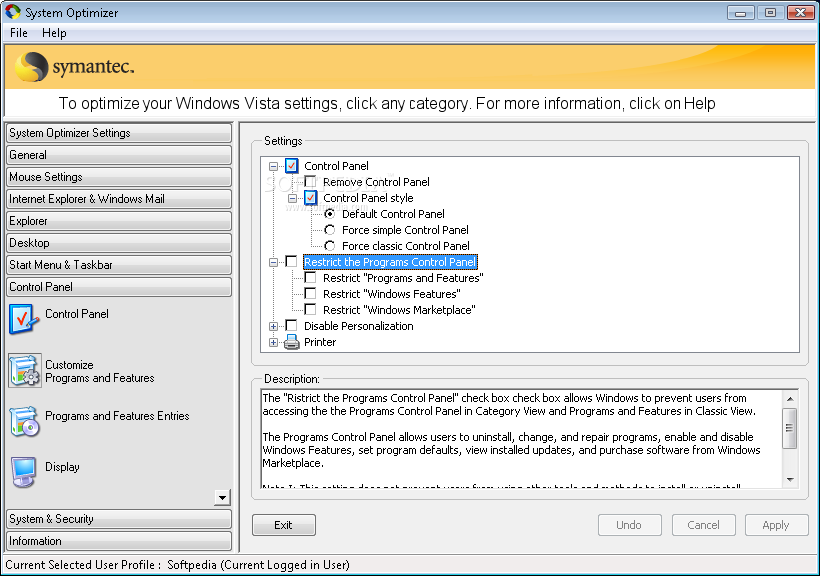The width and height of the screenshot is (820, 576).
Task: Check Restrict "Programs and Features" box
Action: 310,277
